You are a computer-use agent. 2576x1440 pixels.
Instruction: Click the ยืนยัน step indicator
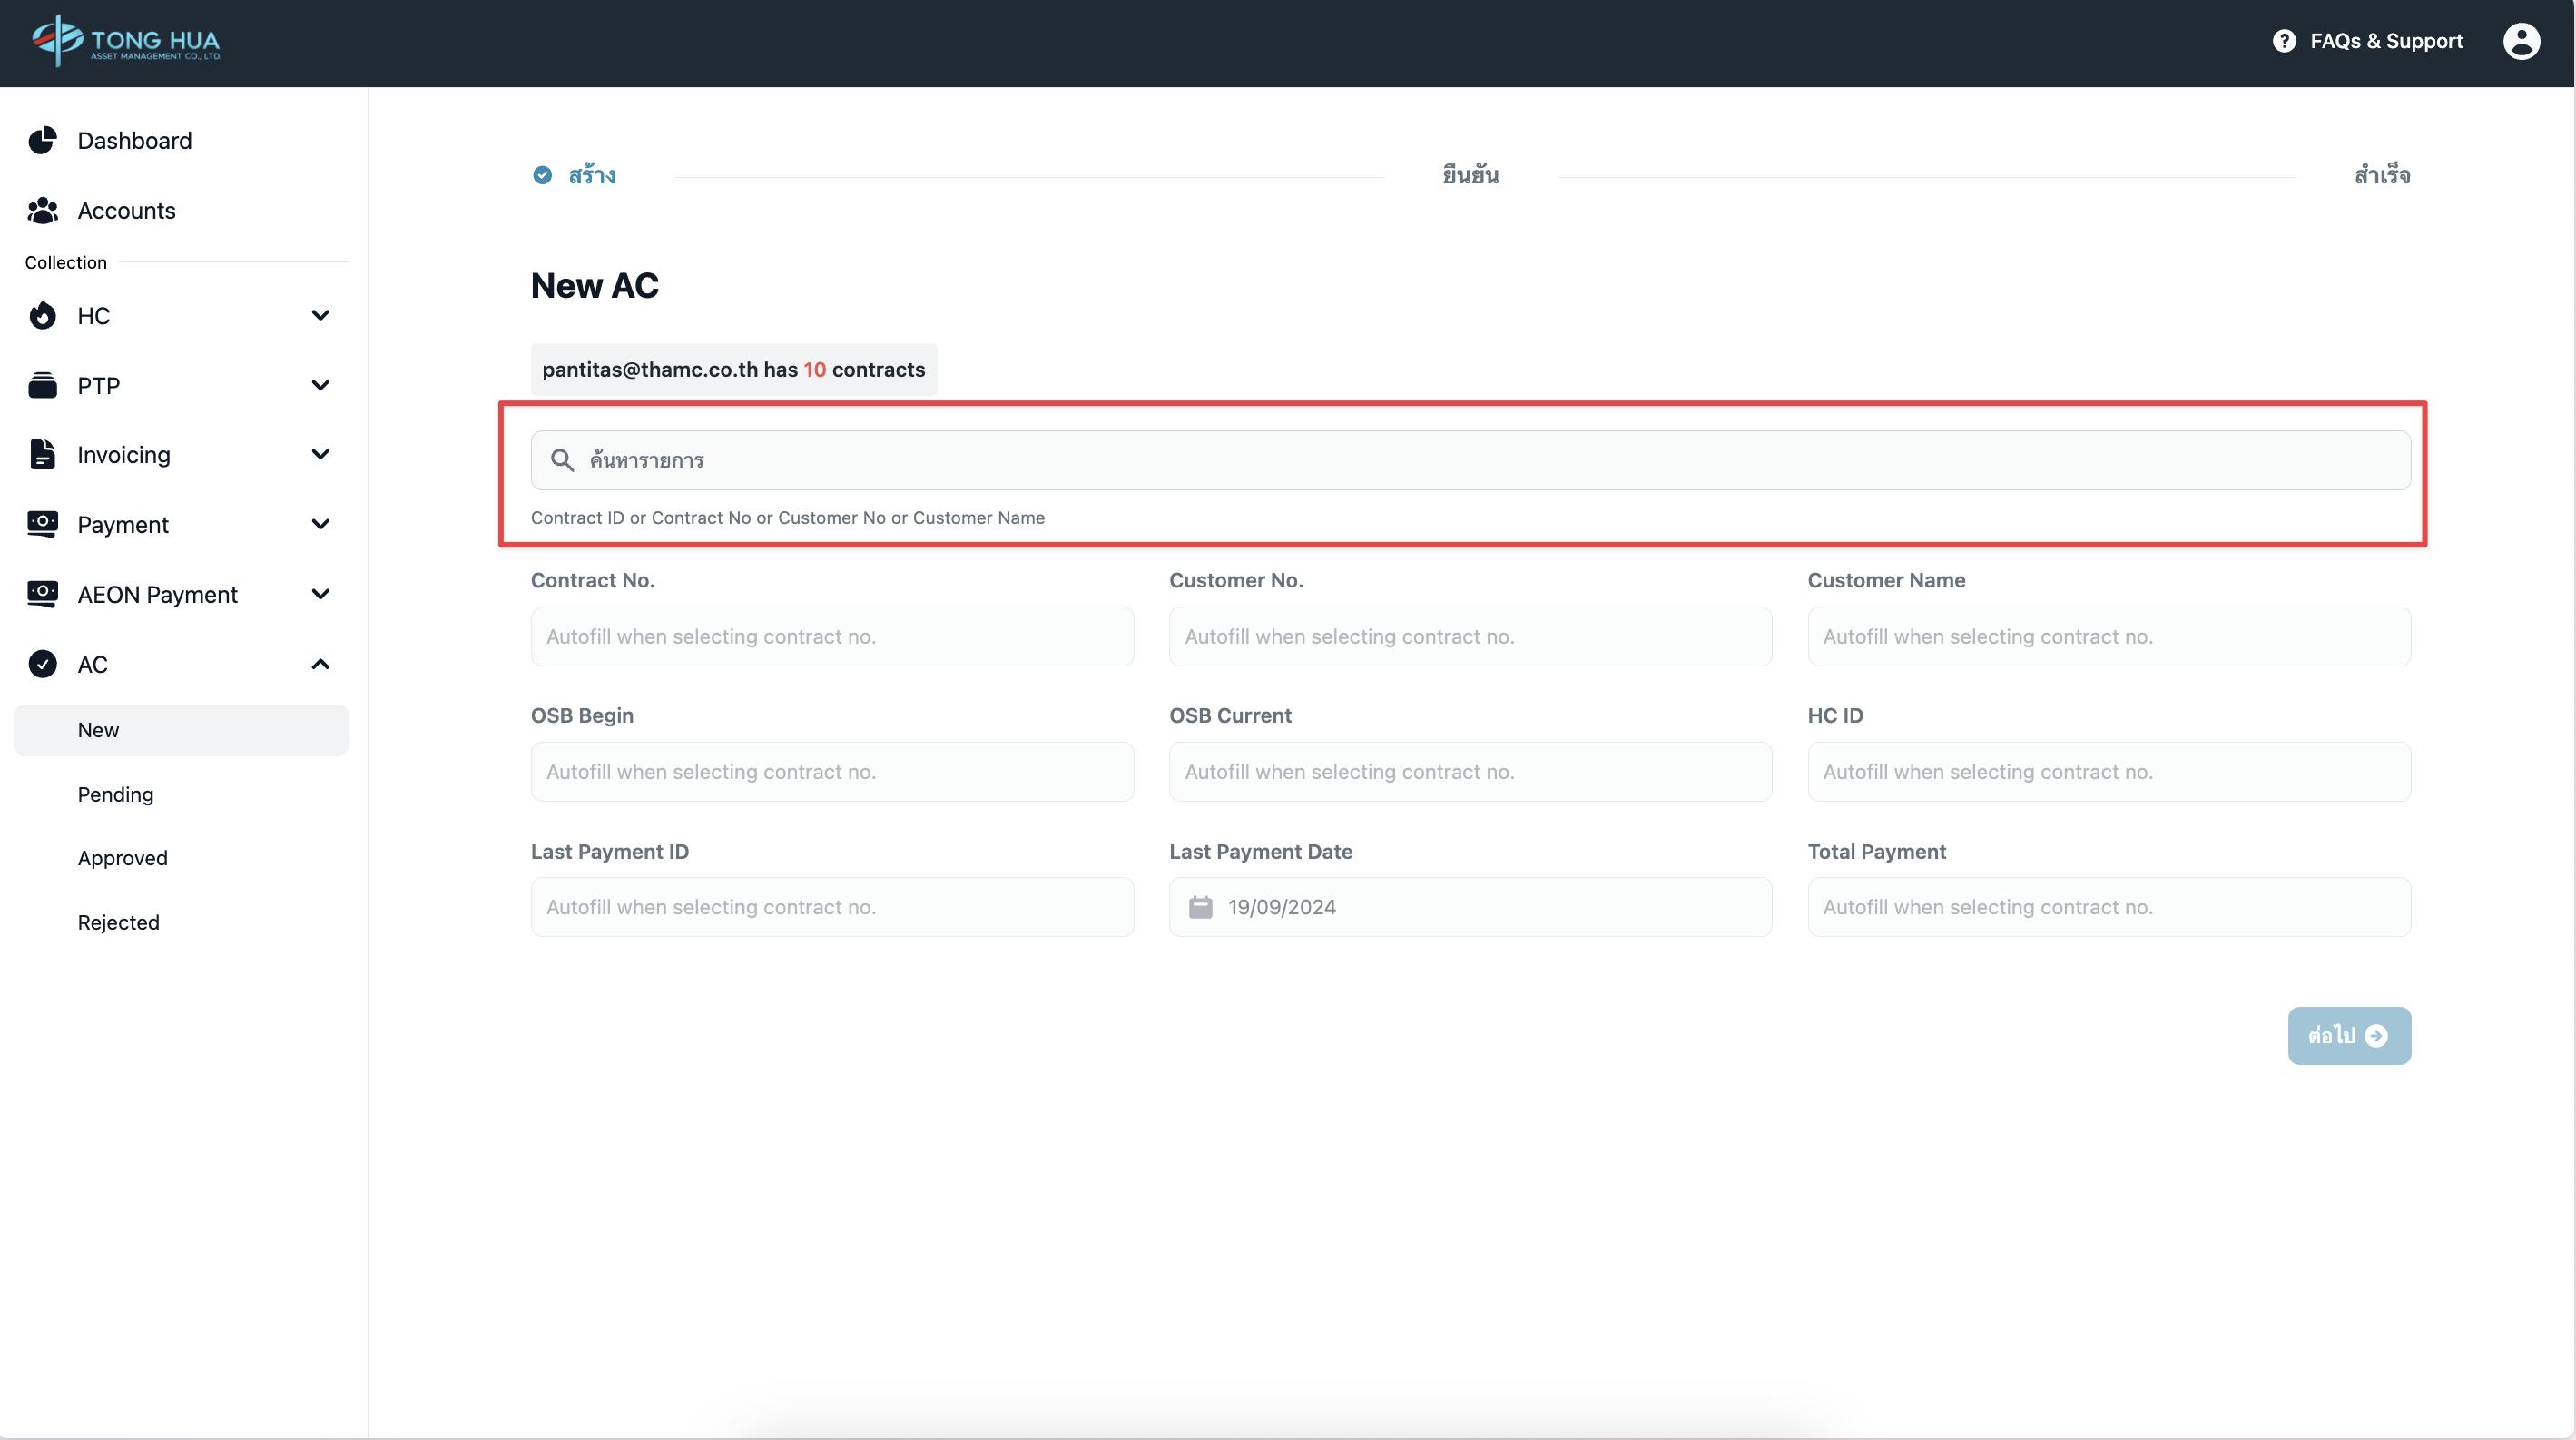(x=1470, y=173)
